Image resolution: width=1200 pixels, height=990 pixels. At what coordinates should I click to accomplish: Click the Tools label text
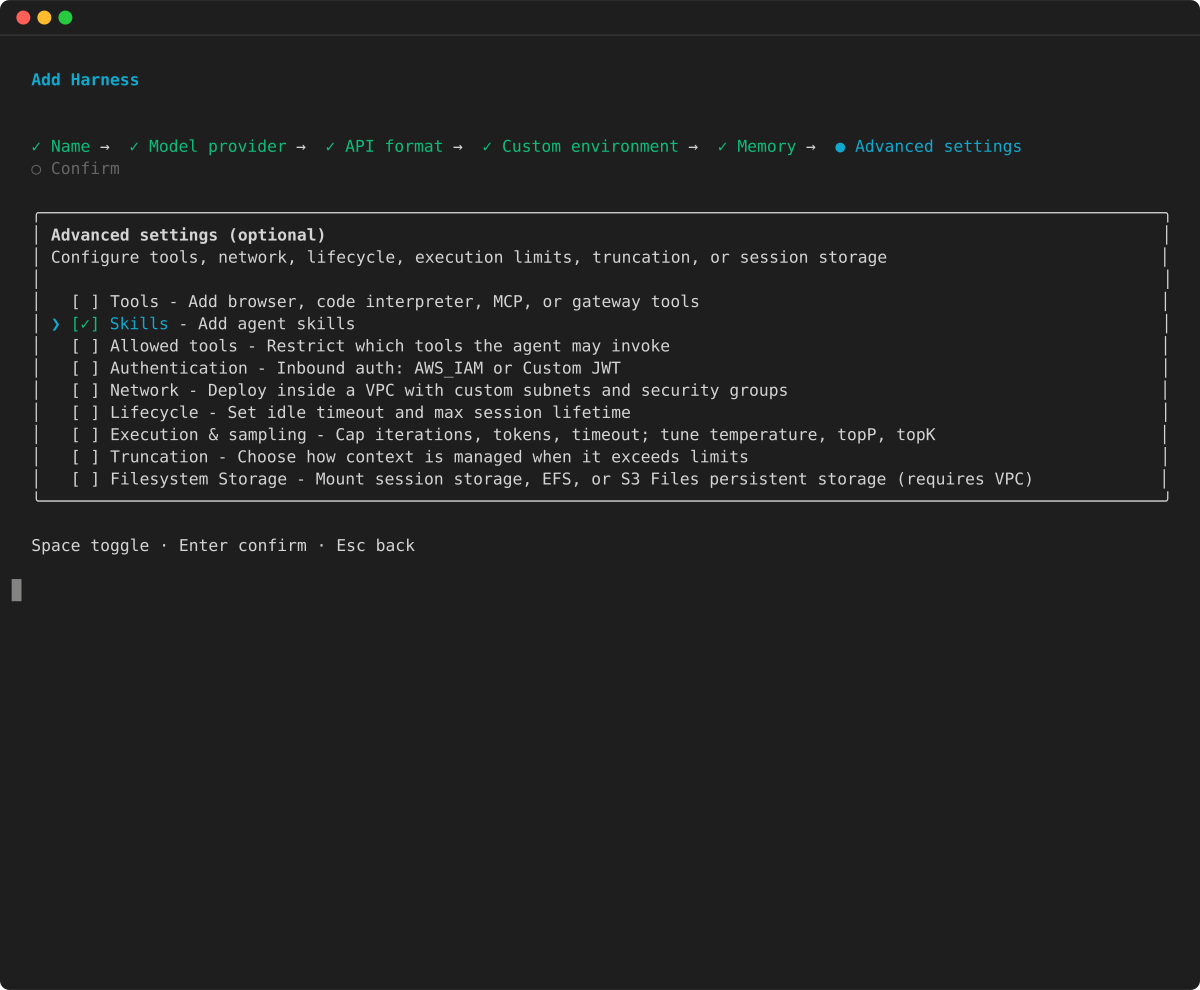[134, 302]
